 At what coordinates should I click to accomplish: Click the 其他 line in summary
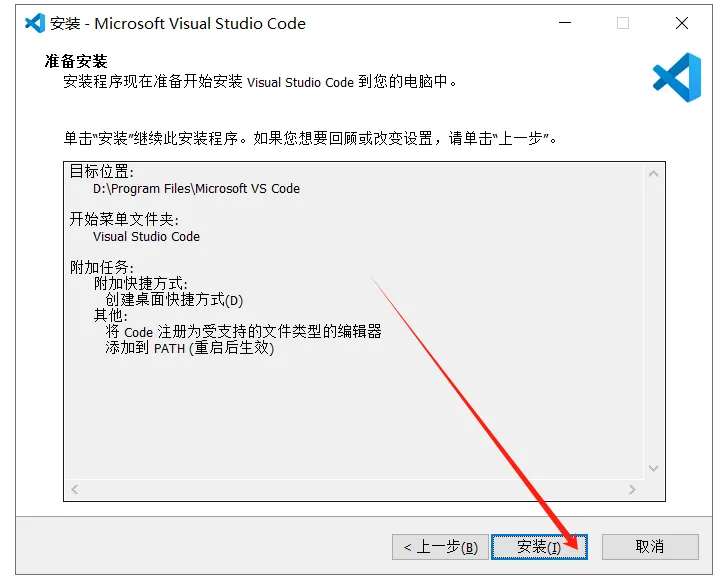111,315
